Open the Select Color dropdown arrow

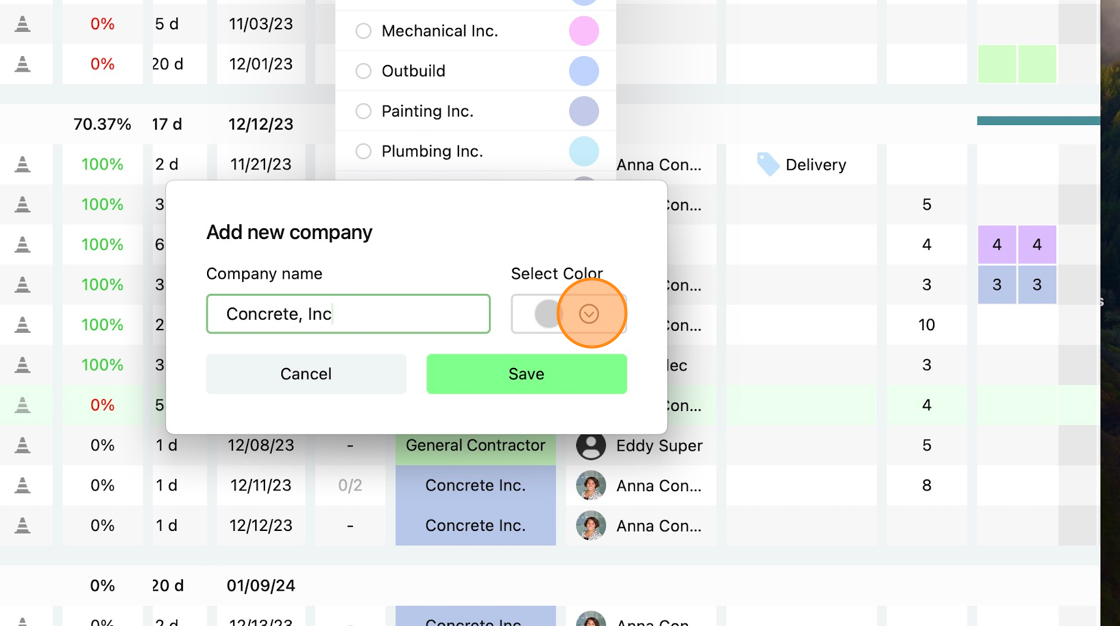[x=589, y=314]
